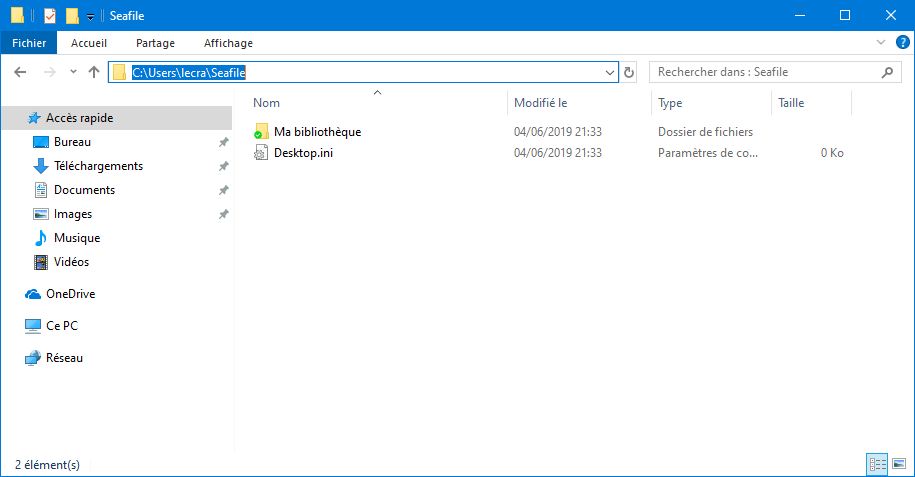Select the Desktop.ini file
Screen dimensions: 915x477
303,153
